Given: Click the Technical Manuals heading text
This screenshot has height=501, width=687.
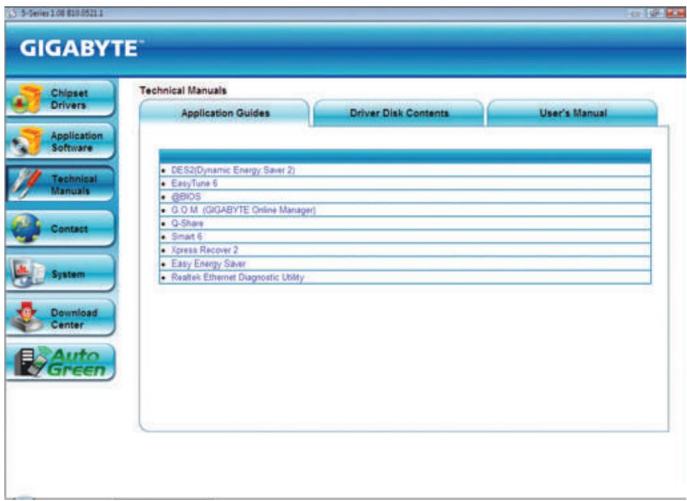Looking at the screenshot, I should pos(183,91).
